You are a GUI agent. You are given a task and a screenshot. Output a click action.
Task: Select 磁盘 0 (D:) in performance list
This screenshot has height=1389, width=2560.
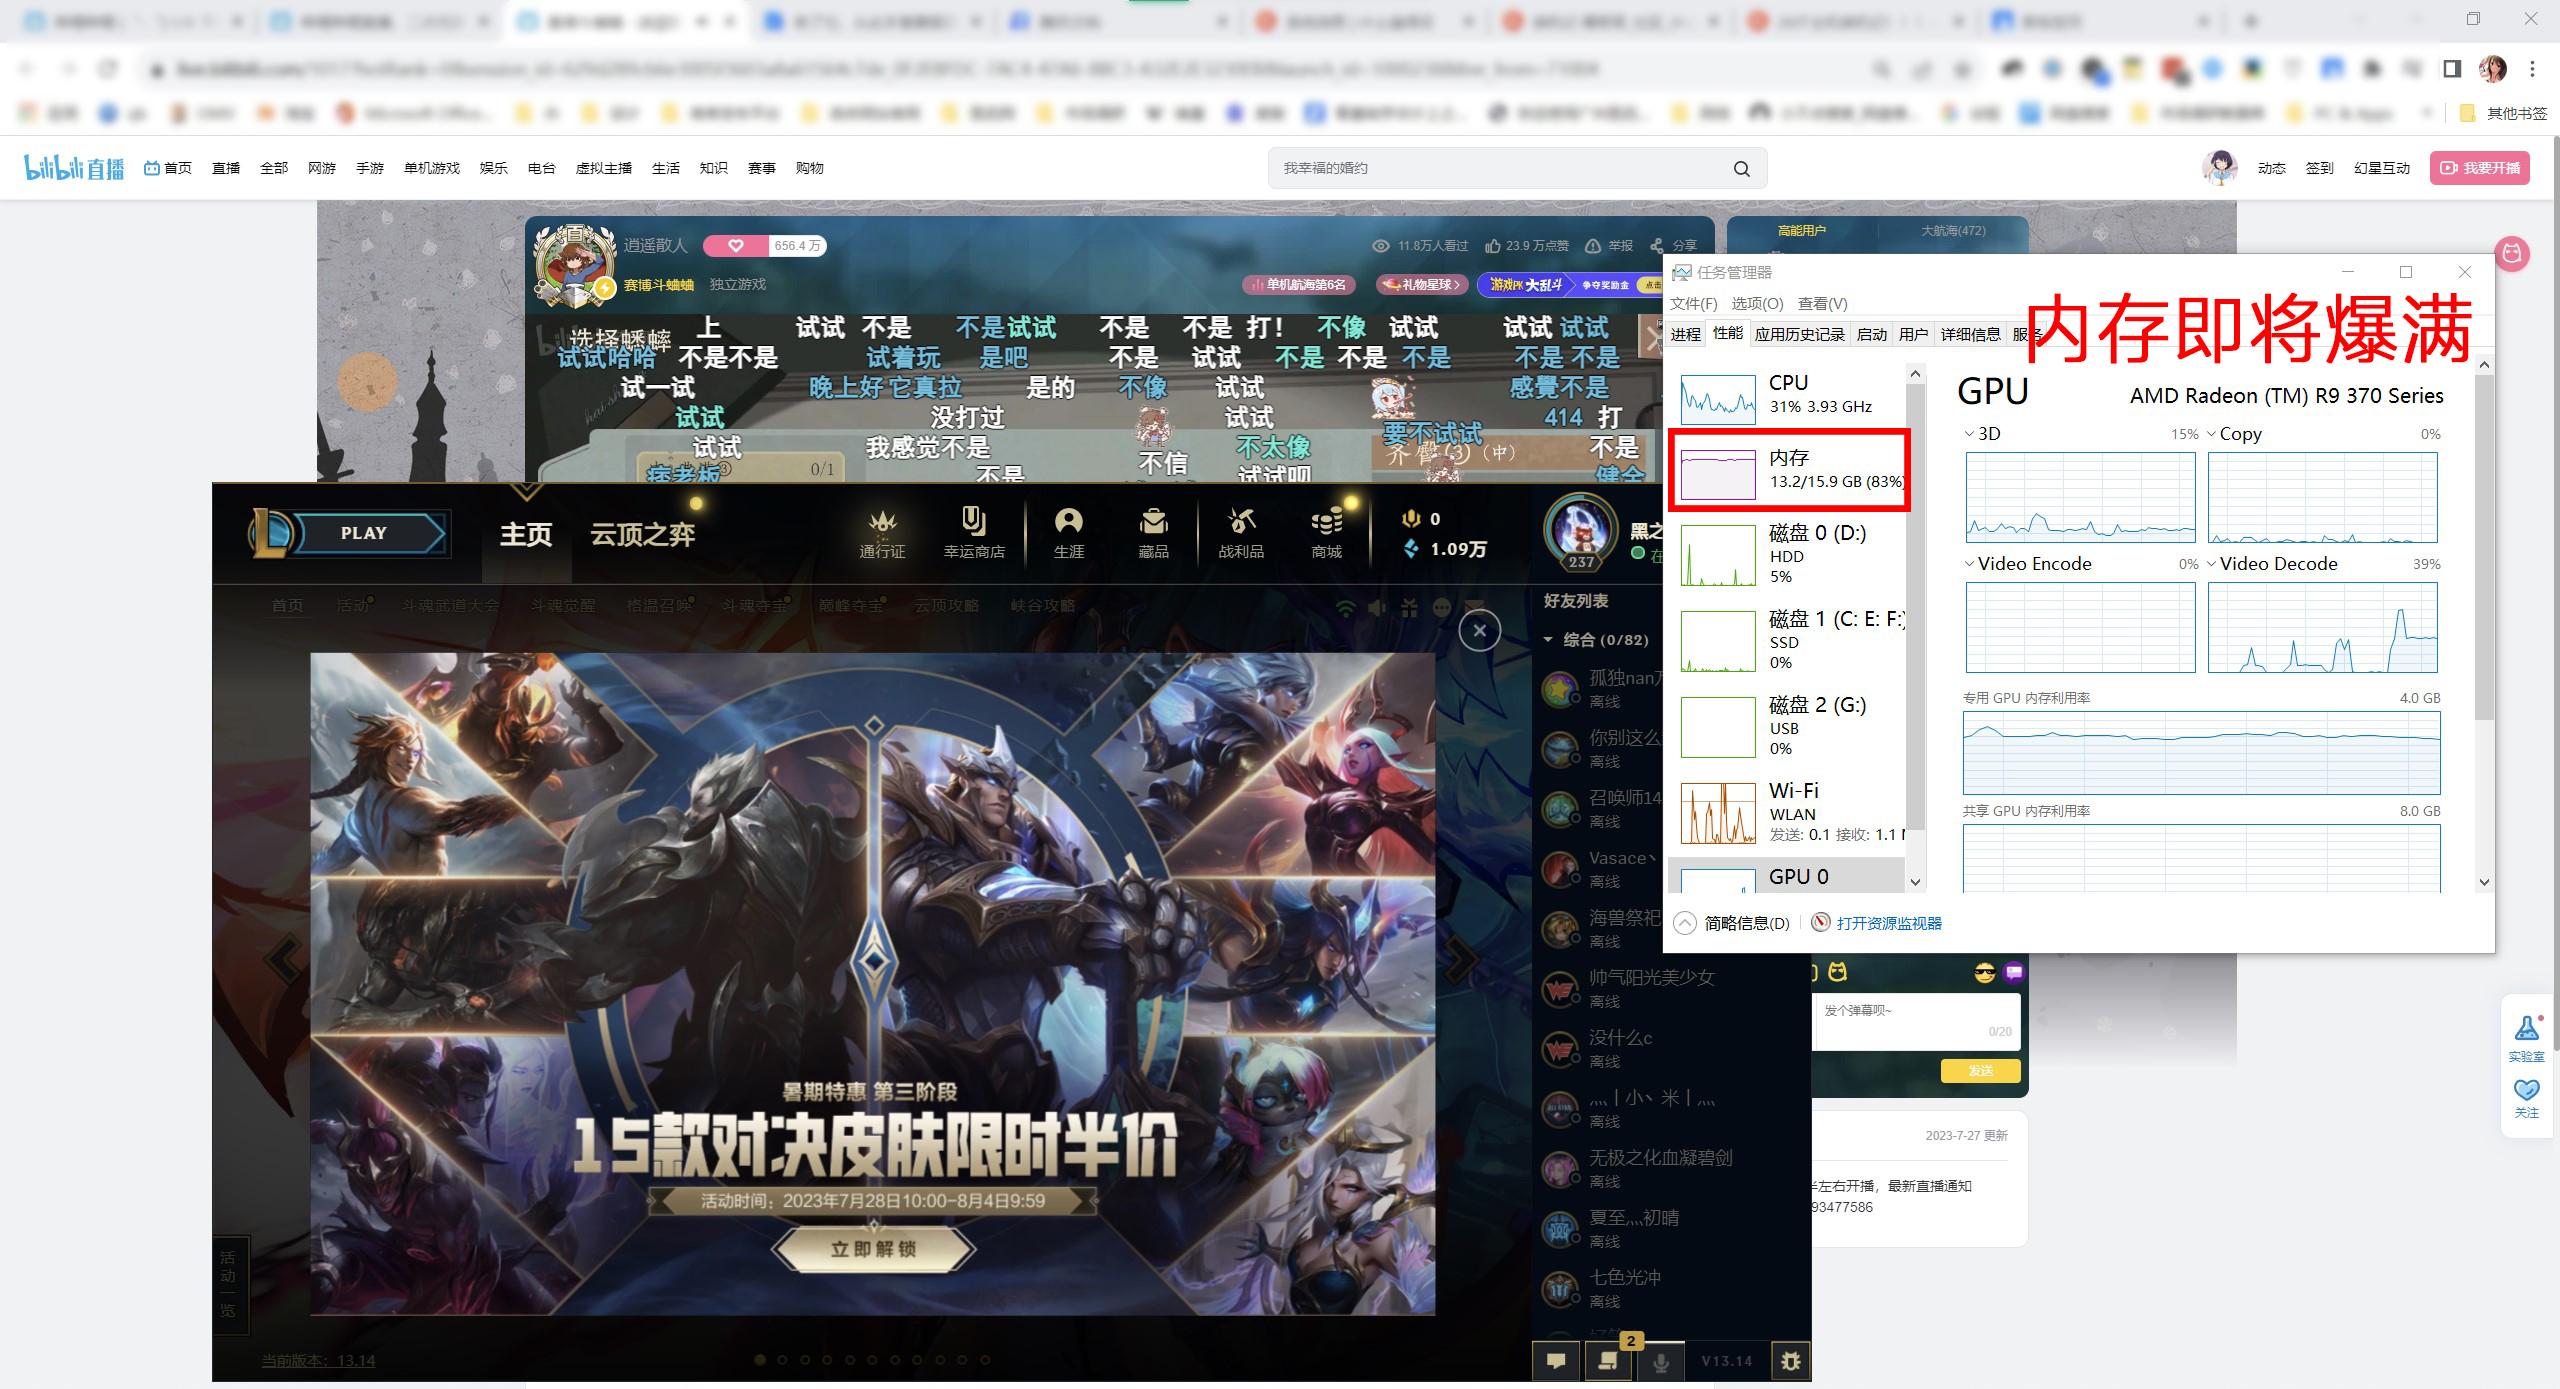click(1787, 554)
